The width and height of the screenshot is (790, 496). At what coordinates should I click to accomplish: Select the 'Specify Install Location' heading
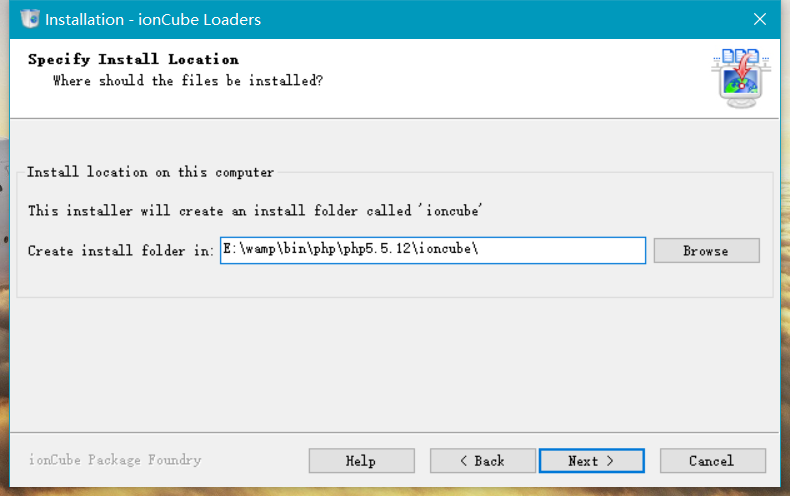[x=134, y=59]
